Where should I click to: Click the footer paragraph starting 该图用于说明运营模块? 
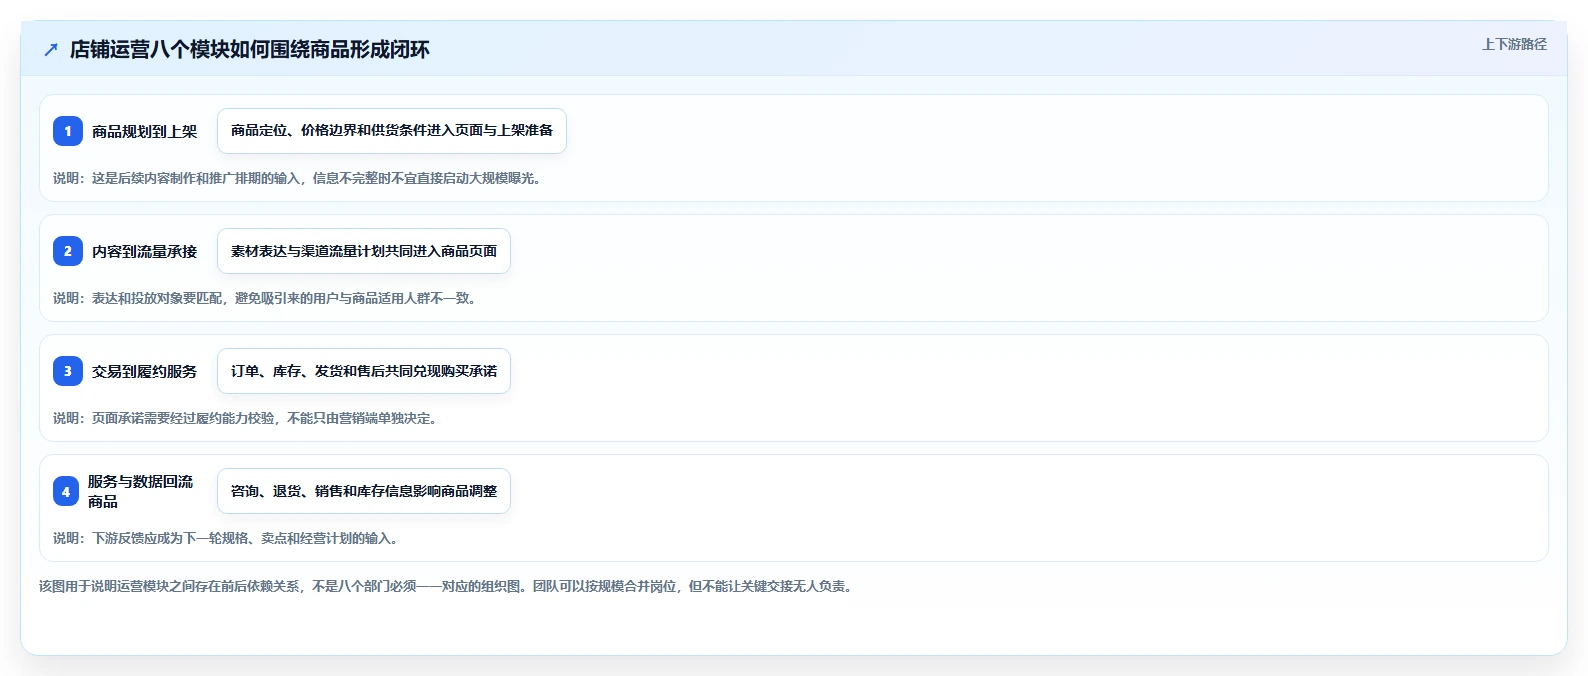(x=446, y=586)
